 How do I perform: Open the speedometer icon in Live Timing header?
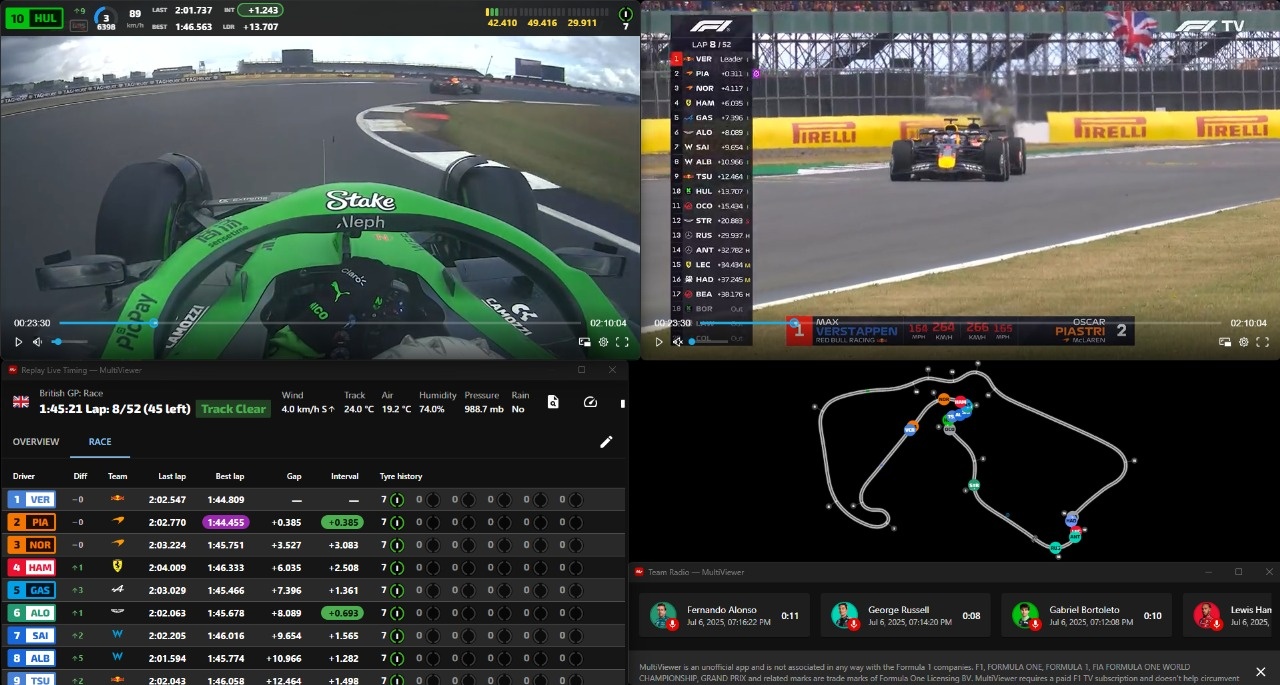tap(590, 402)
